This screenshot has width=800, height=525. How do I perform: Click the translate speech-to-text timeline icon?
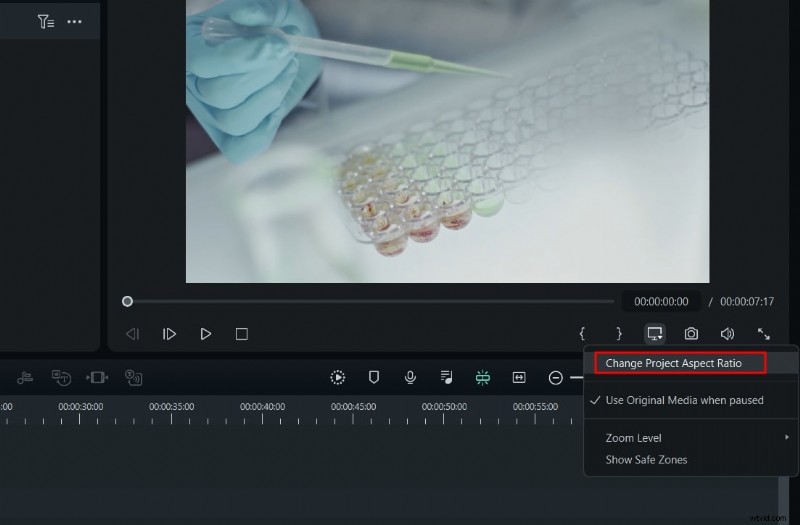click(134, 378)
